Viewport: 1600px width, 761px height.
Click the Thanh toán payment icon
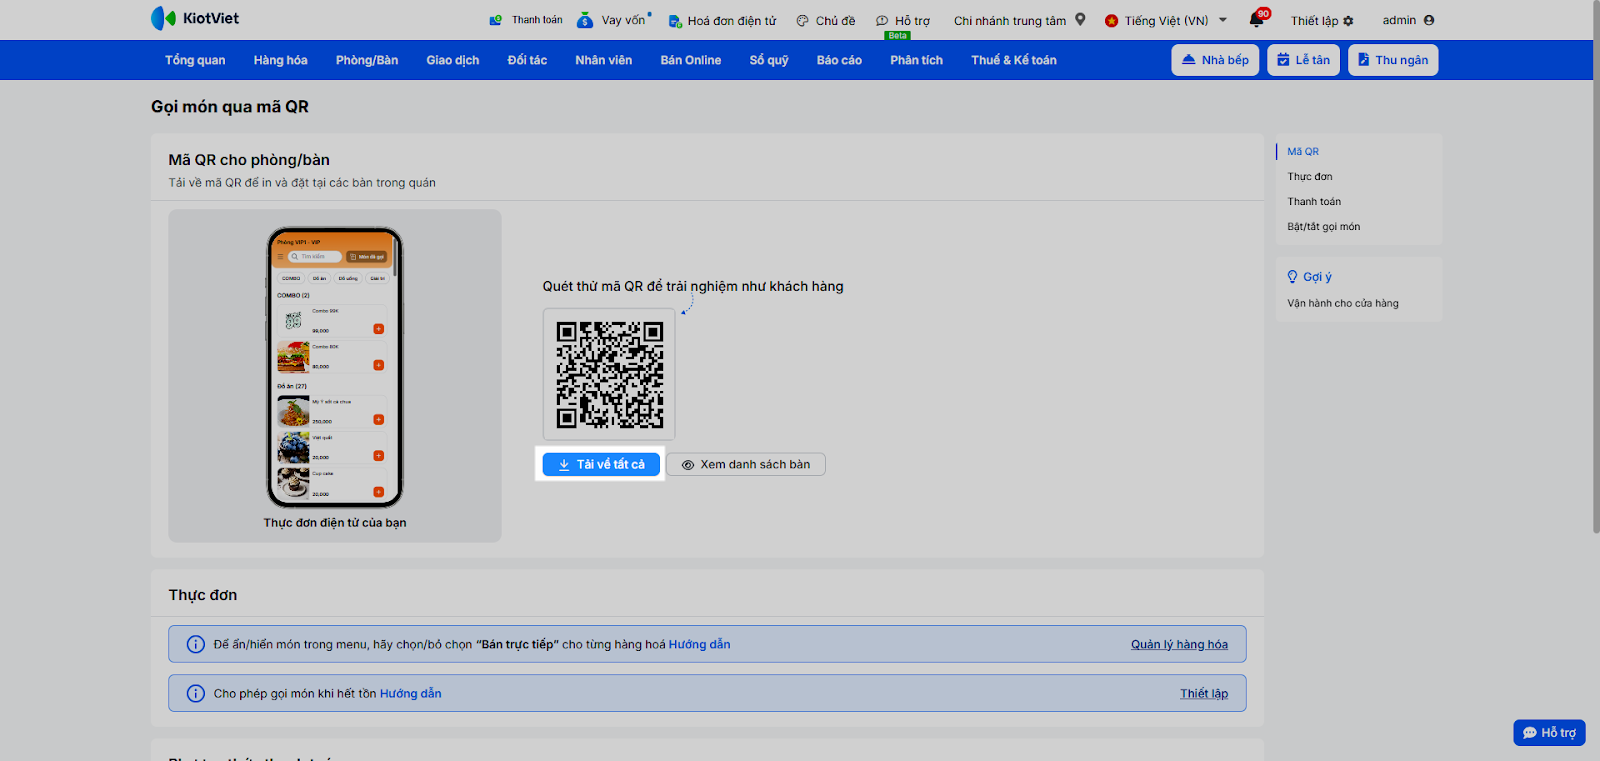[x=496, y=20]
